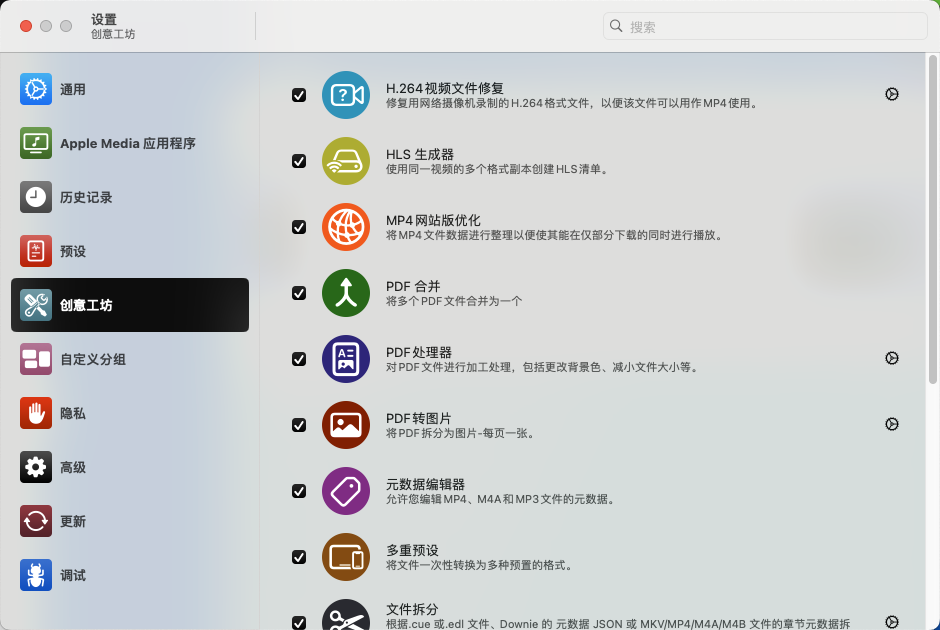The height and width of the screenshot is (630, 940).
Task: Open settings for PDF 转图片
Action: click(891, 423)
